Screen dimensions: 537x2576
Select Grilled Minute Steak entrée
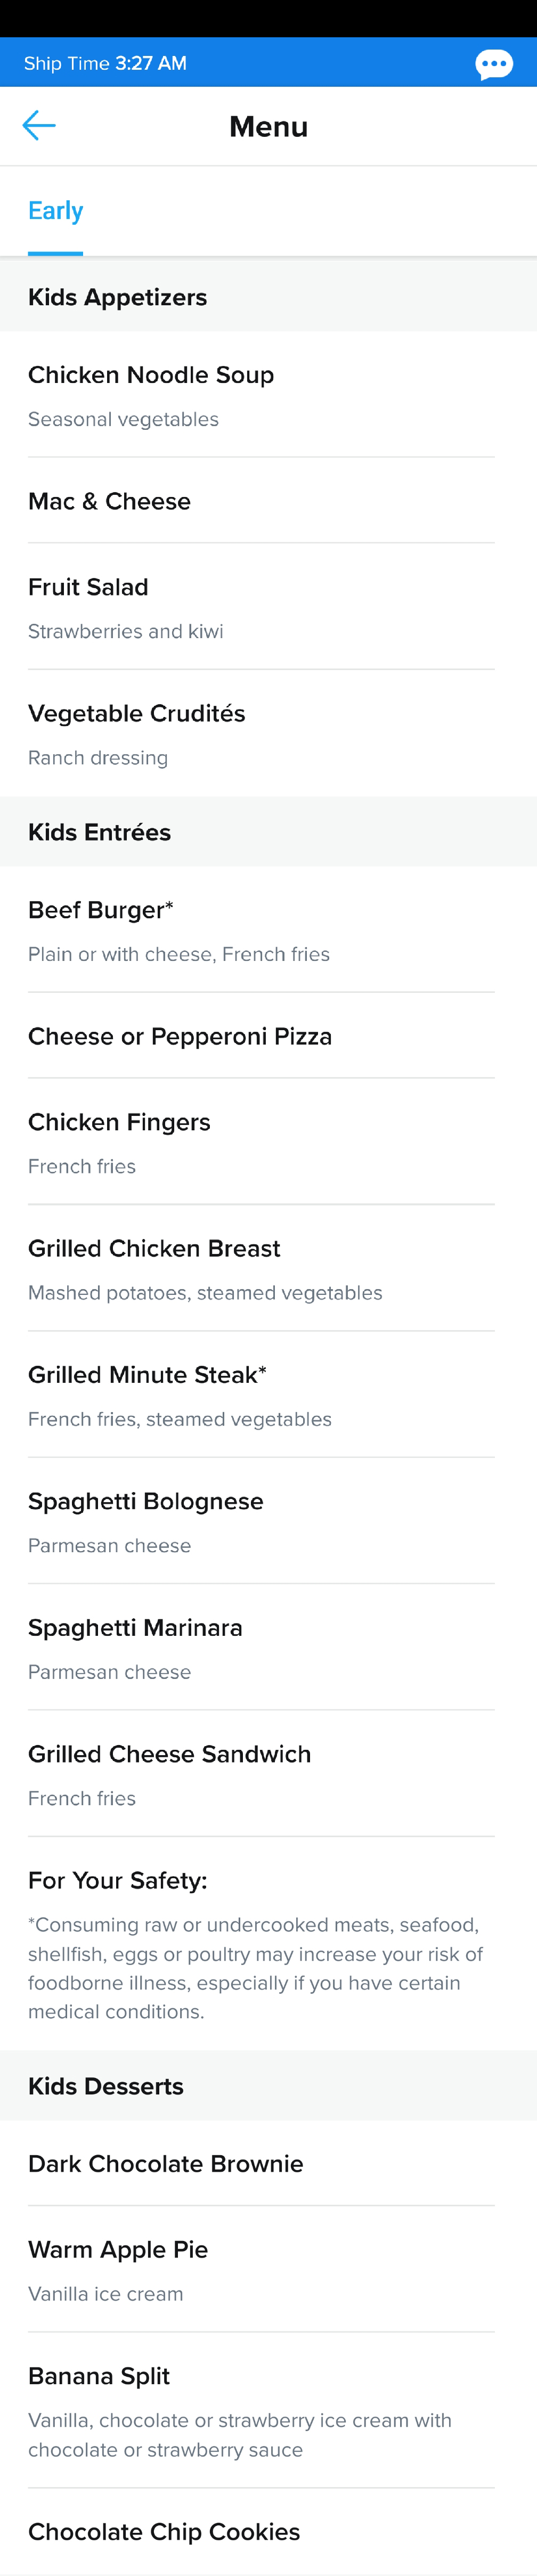[x=268, y=1395]
